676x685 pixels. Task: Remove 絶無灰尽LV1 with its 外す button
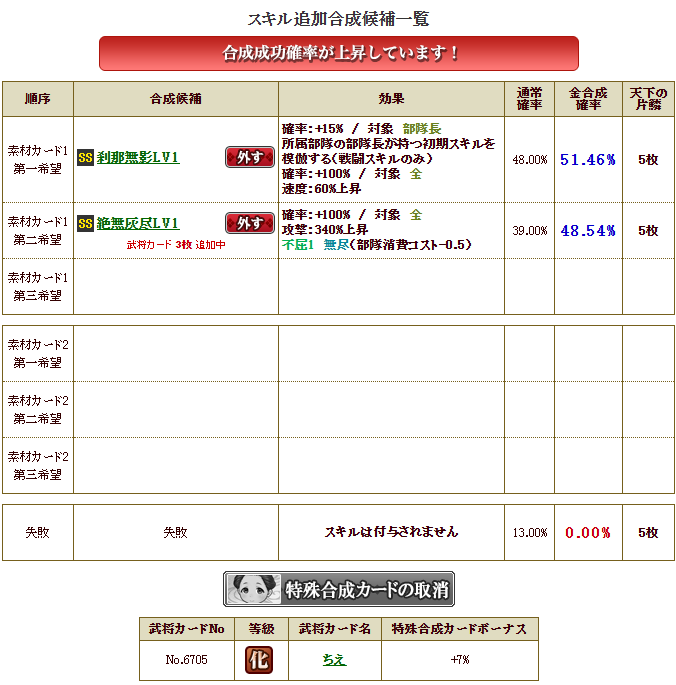250,223
